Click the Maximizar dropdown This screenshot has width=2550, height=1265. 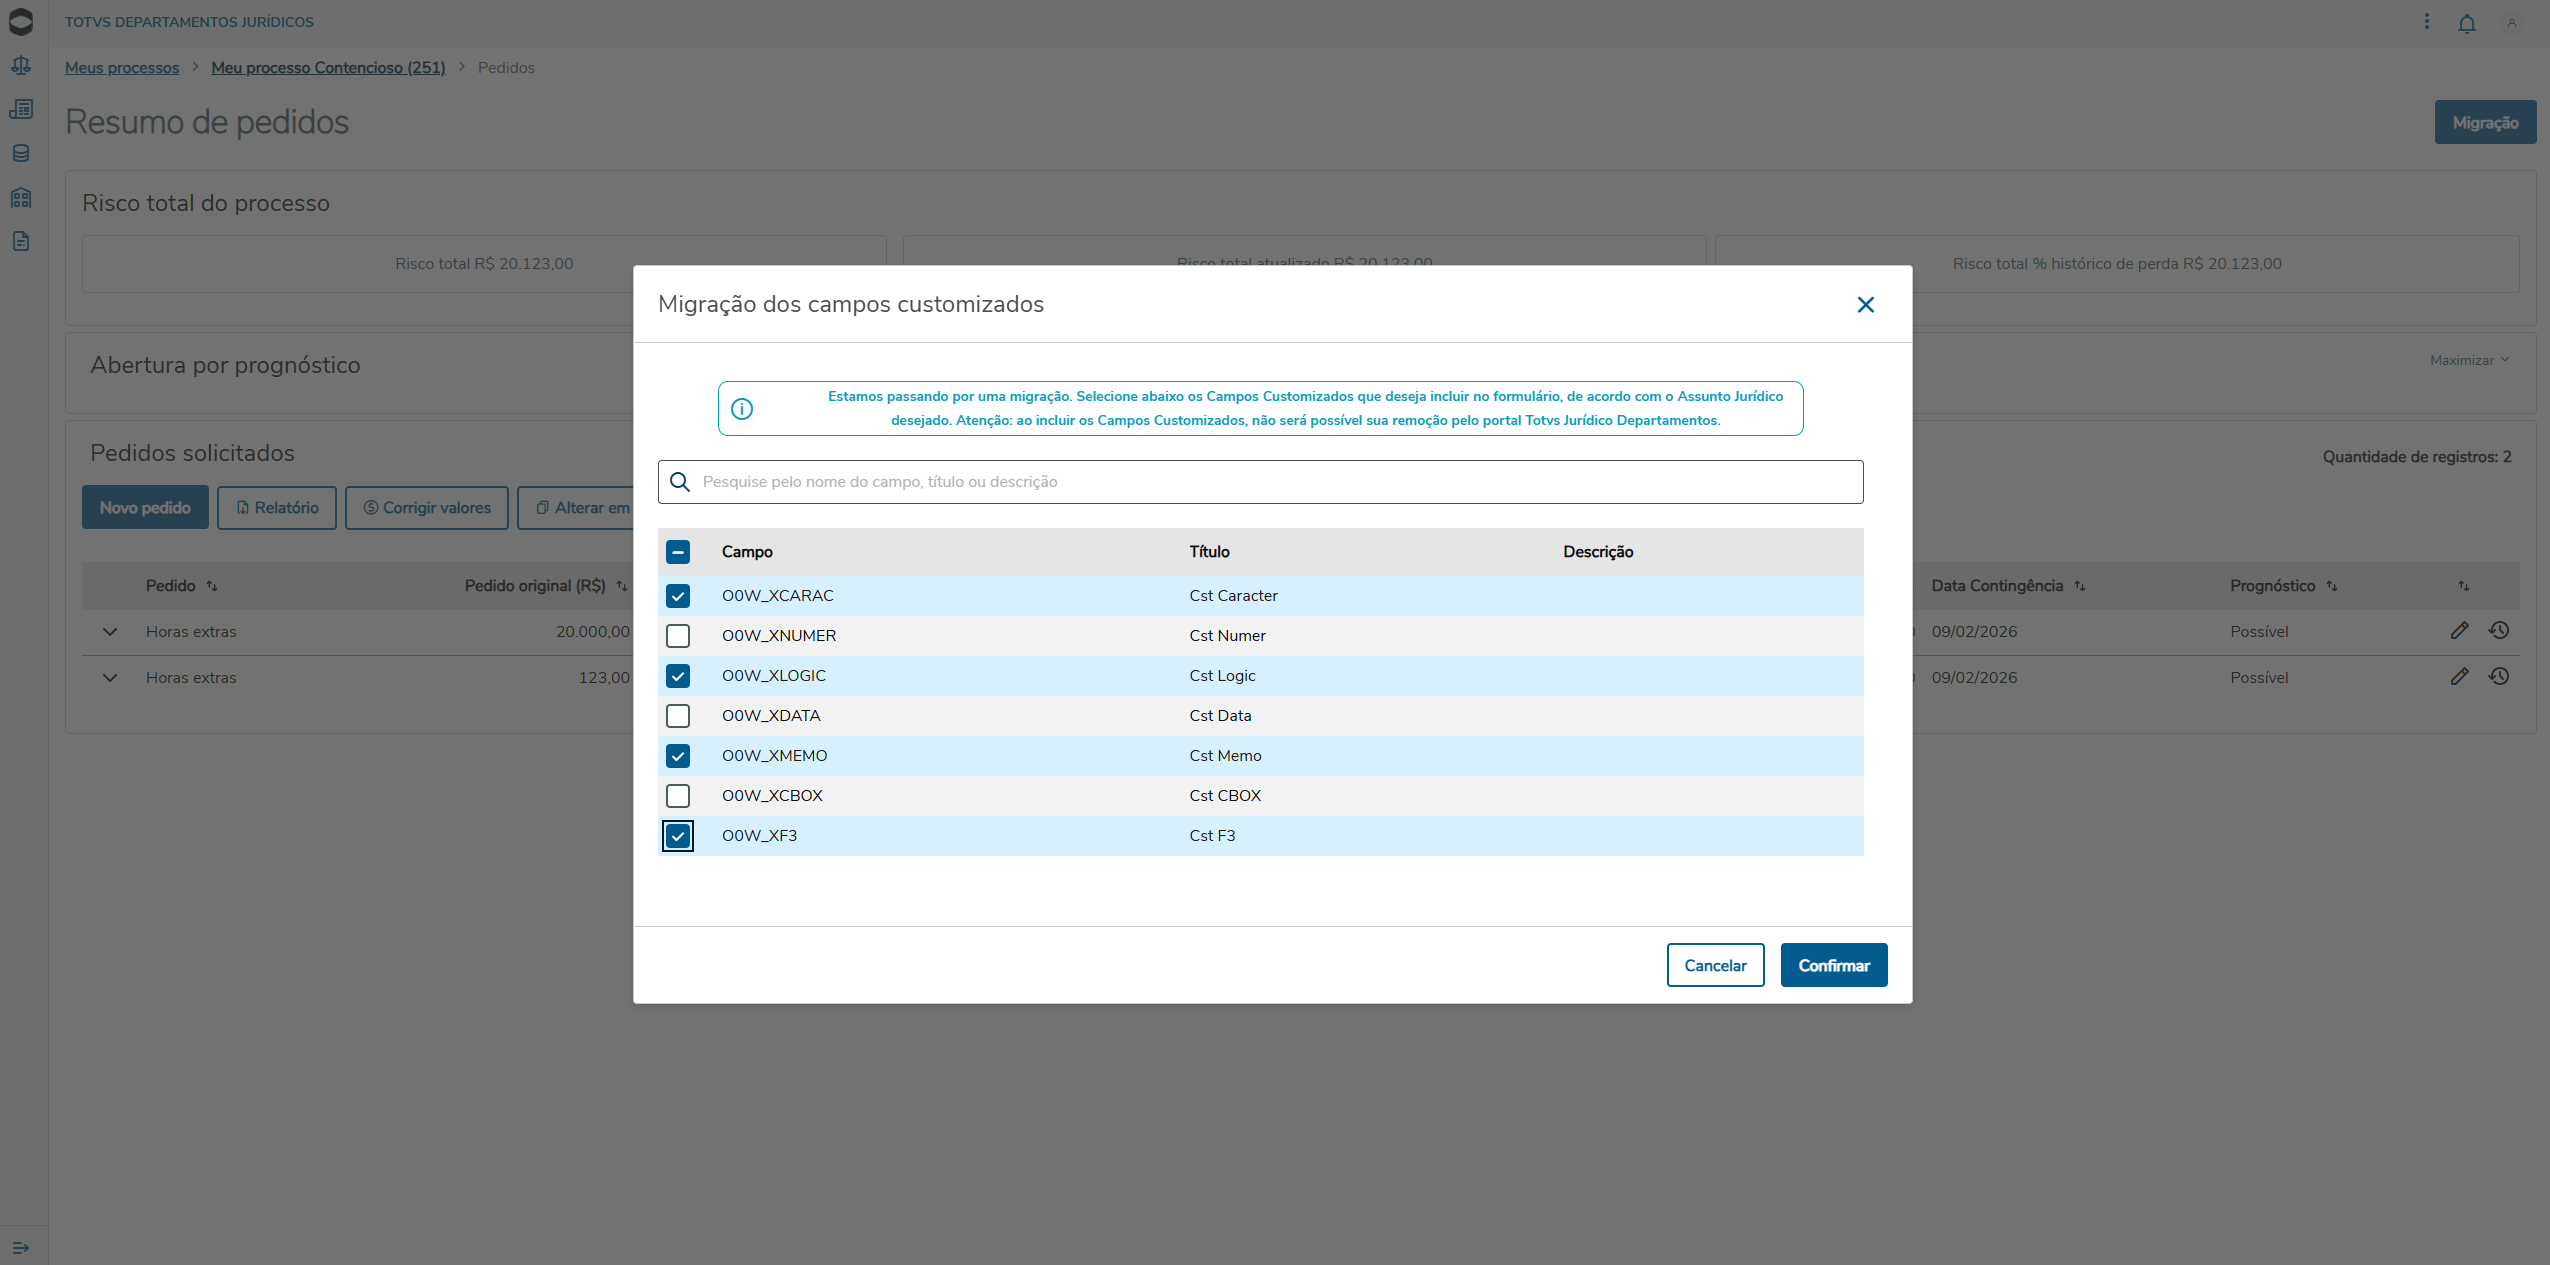tap(2469, 360)
